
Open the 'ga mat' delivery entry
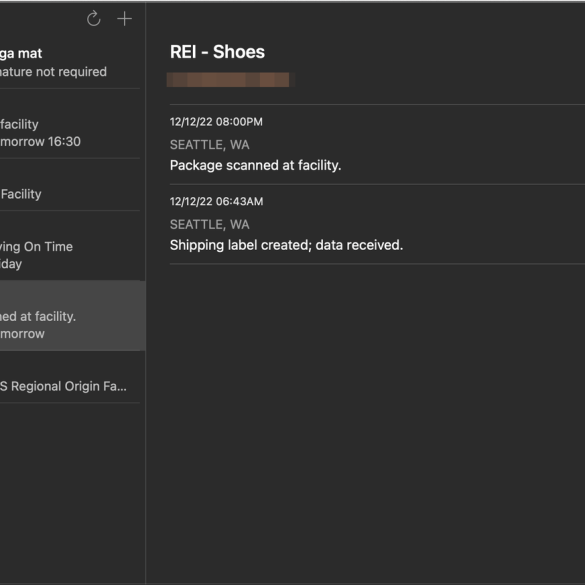[x=70, y=62]
